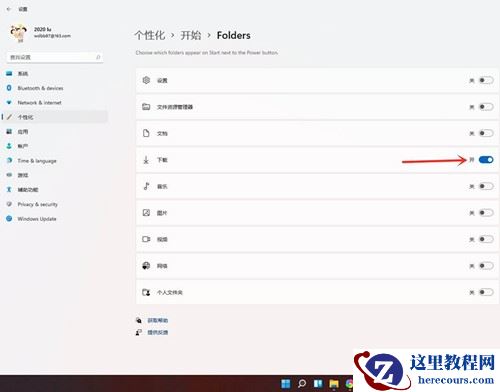Open 应用 in the sidebar
Viewport: 500px width, 392px height.
[x=54, y=132]
